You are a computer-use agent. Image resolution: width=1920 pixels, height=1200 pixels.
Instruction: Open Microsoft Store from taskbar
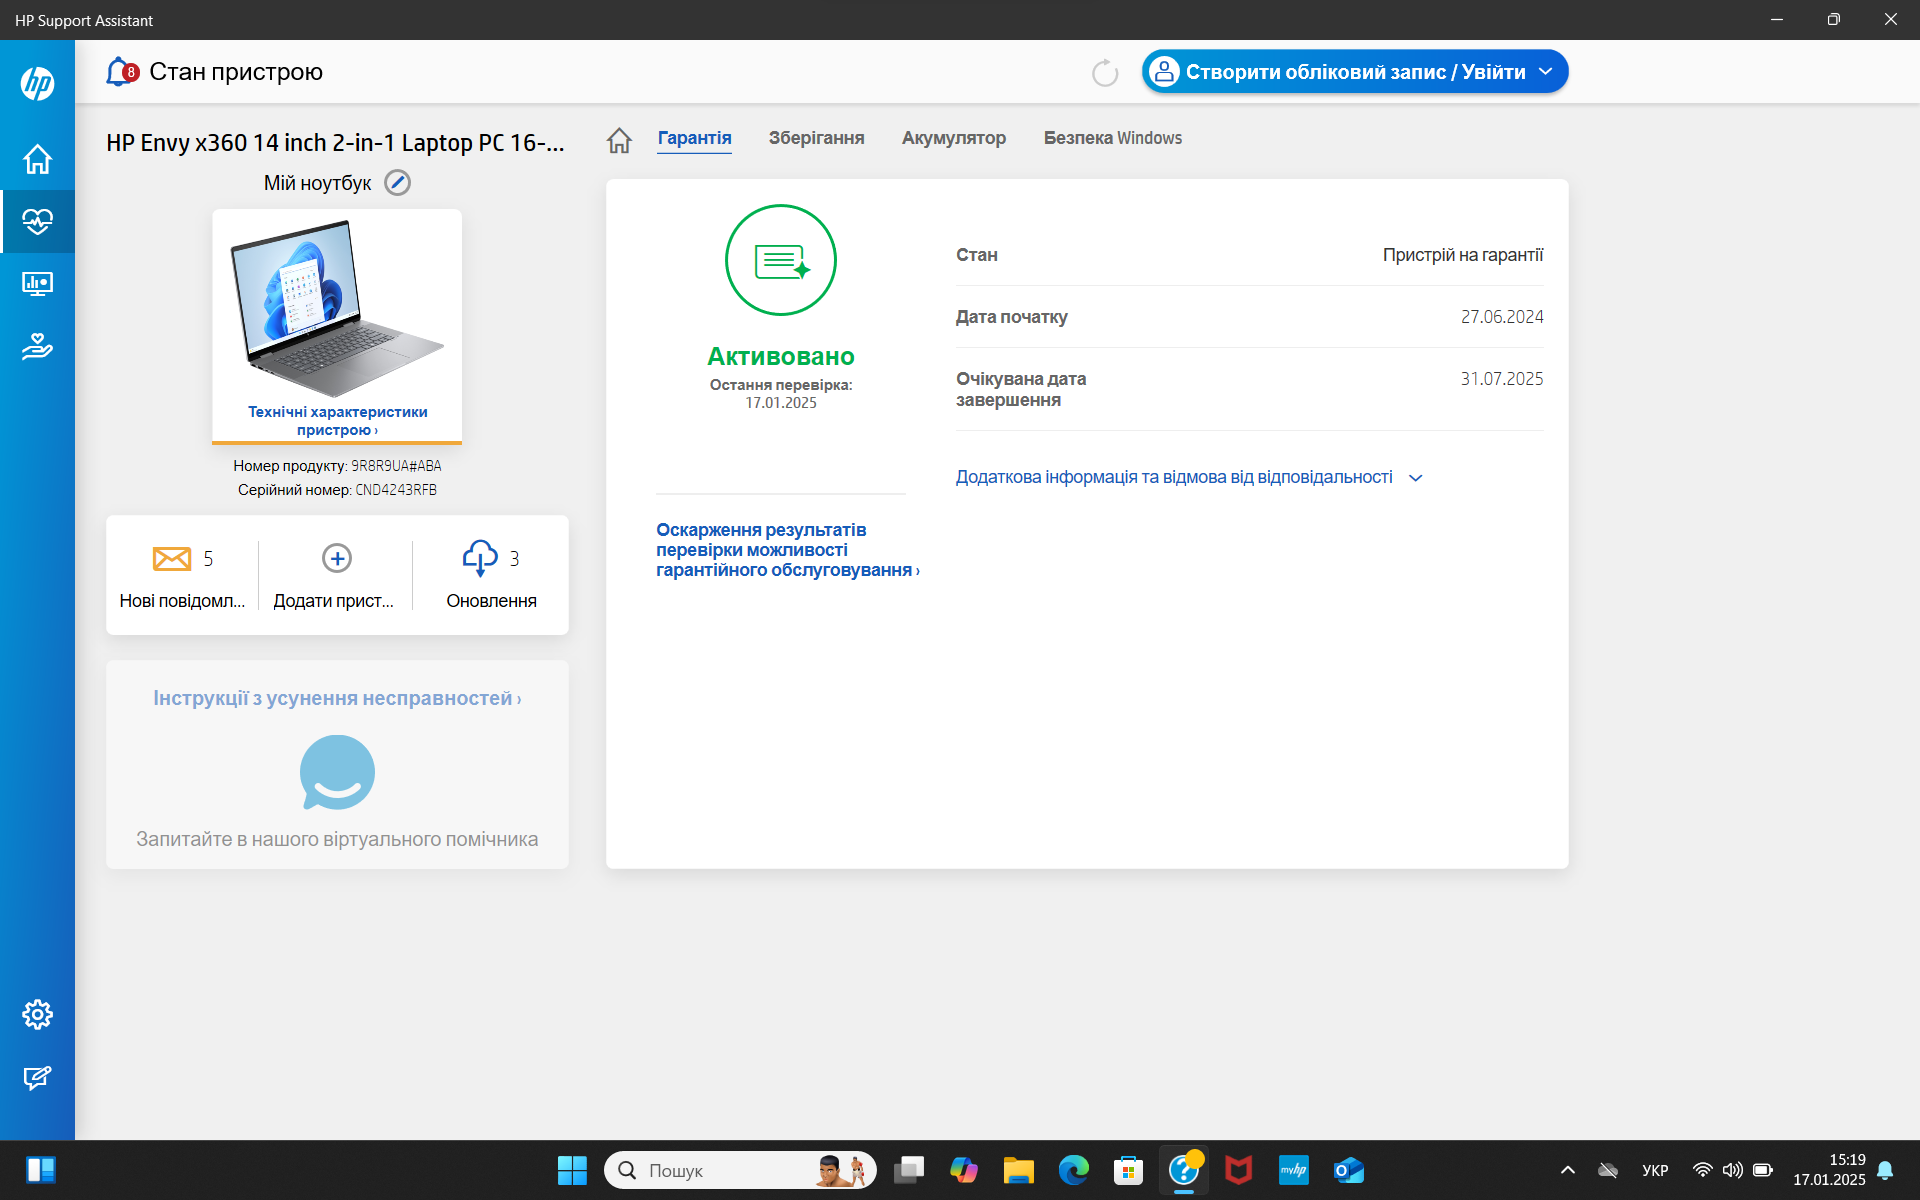click(x=1129, y=1170)
